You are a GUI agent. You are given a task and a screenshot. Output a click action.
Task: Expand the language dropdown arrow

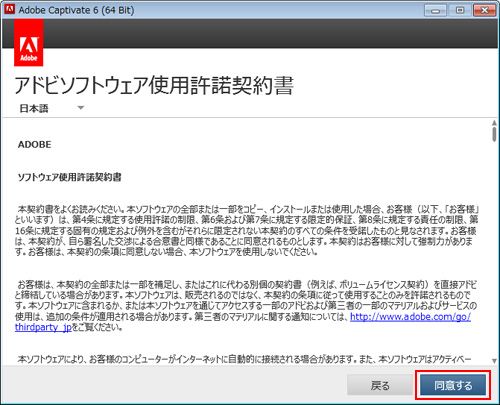[x=81, y=108]
